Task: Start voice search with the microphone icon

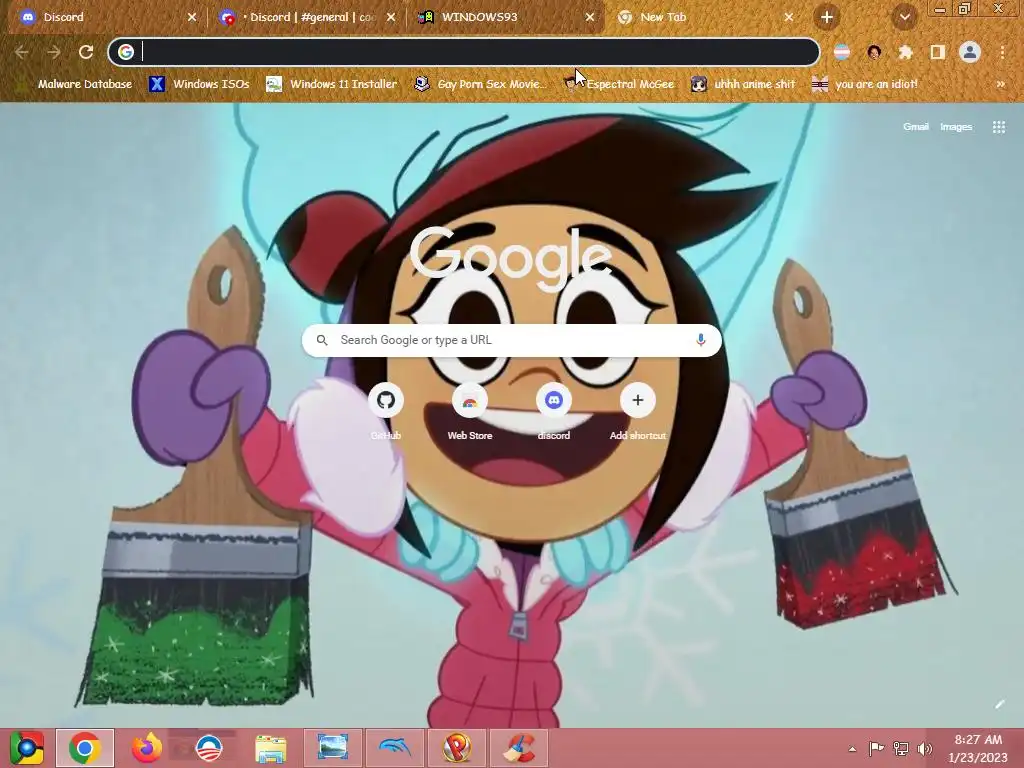Action: coord(701,340)
